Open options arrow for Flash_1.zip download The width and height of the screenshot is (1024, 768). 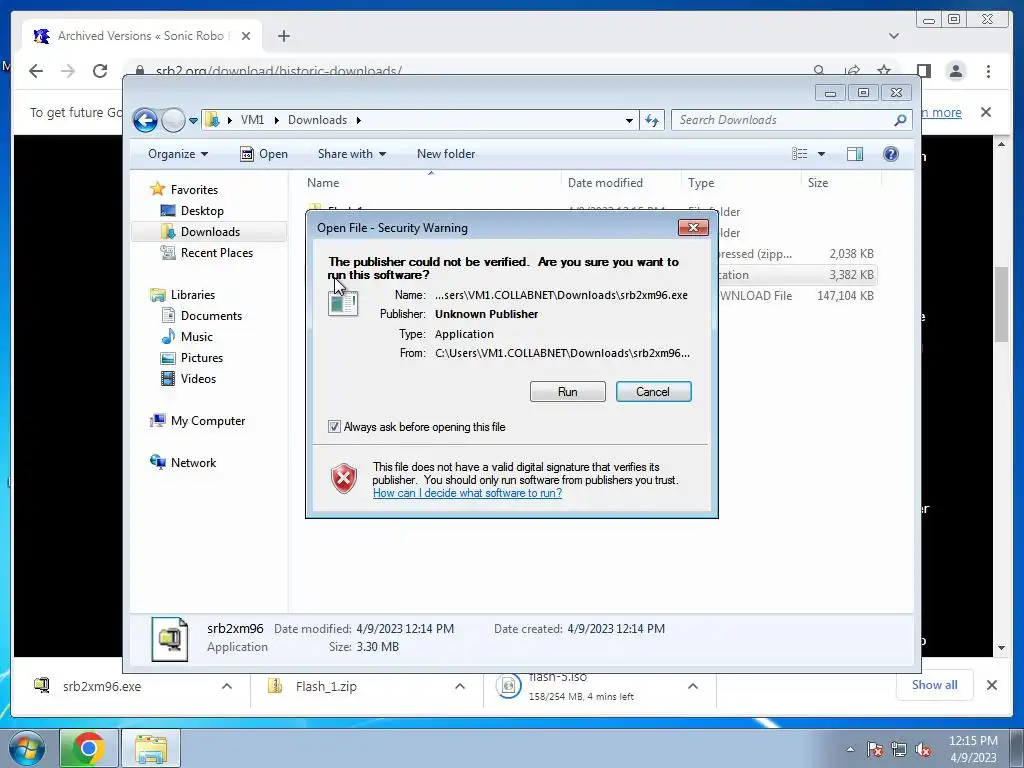coord(460,686)
